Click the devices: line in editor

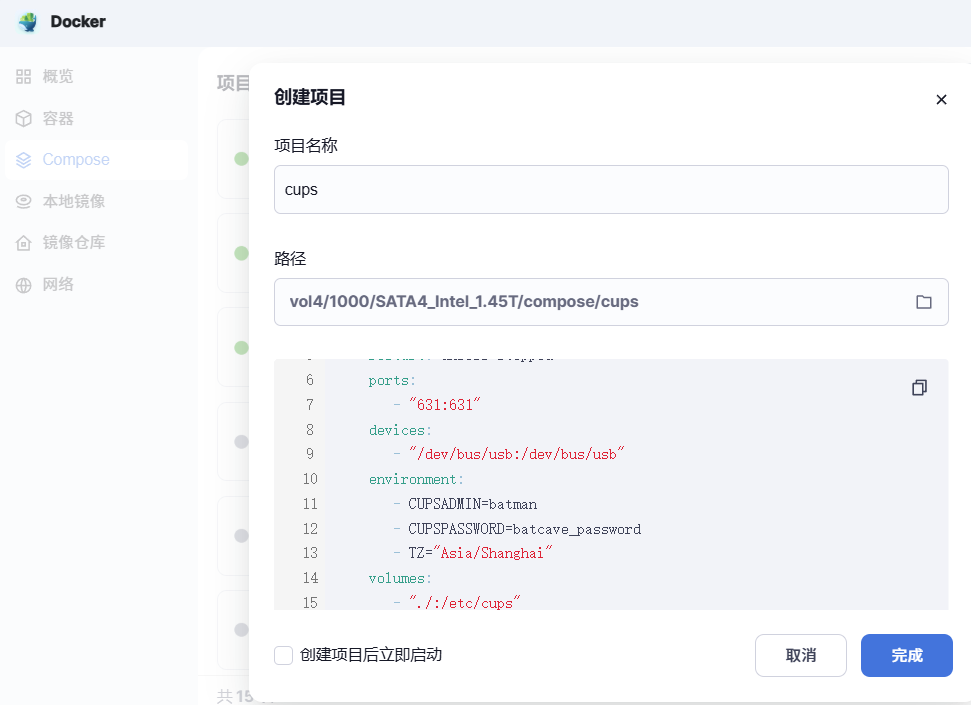[x=400, y=430]
